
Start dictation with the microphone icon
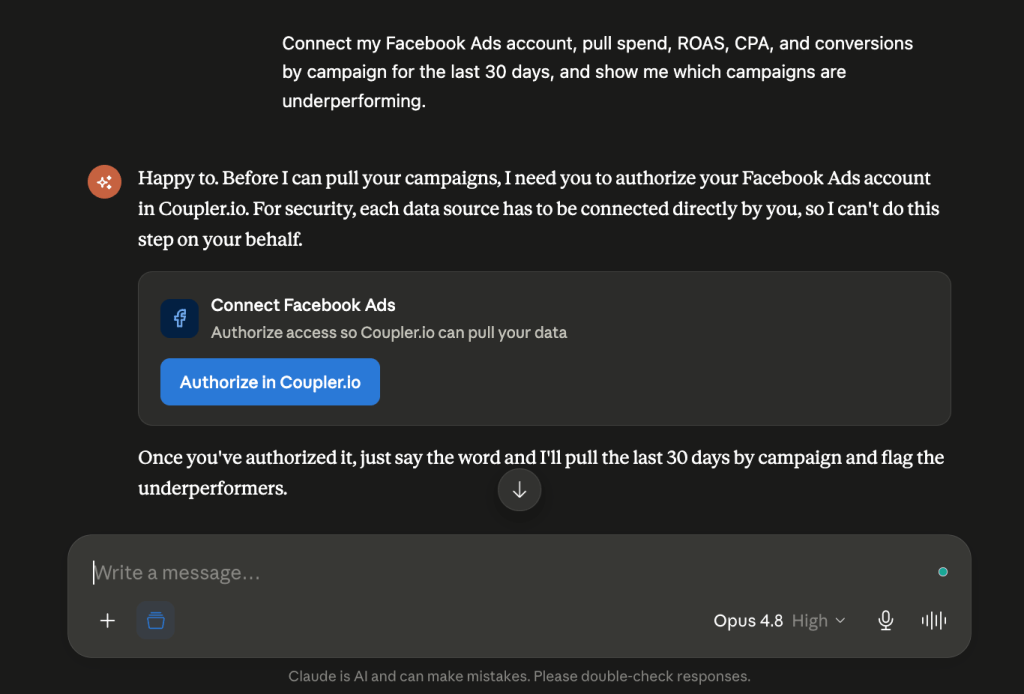pyautogui.click(x=886, y=620)
